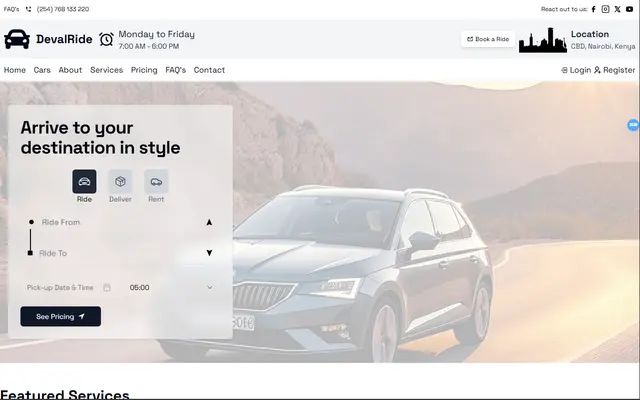Open the FAQ's item in main navigation
This screenshot has height=400, width=640.
[x=176, y=70]
